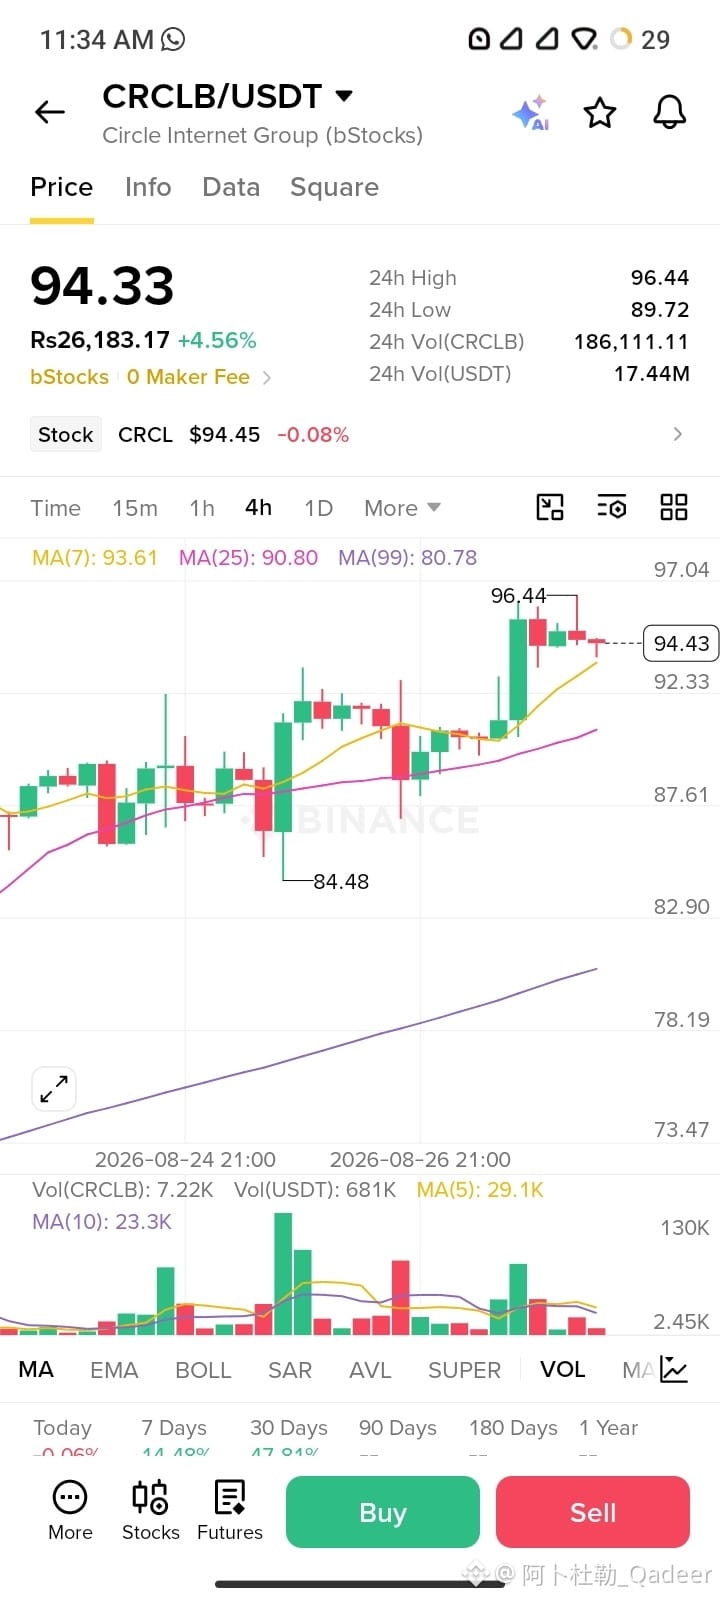Select the 1h chart interval
Viewport: 720px width, 1600px height.
click(202, 508)
